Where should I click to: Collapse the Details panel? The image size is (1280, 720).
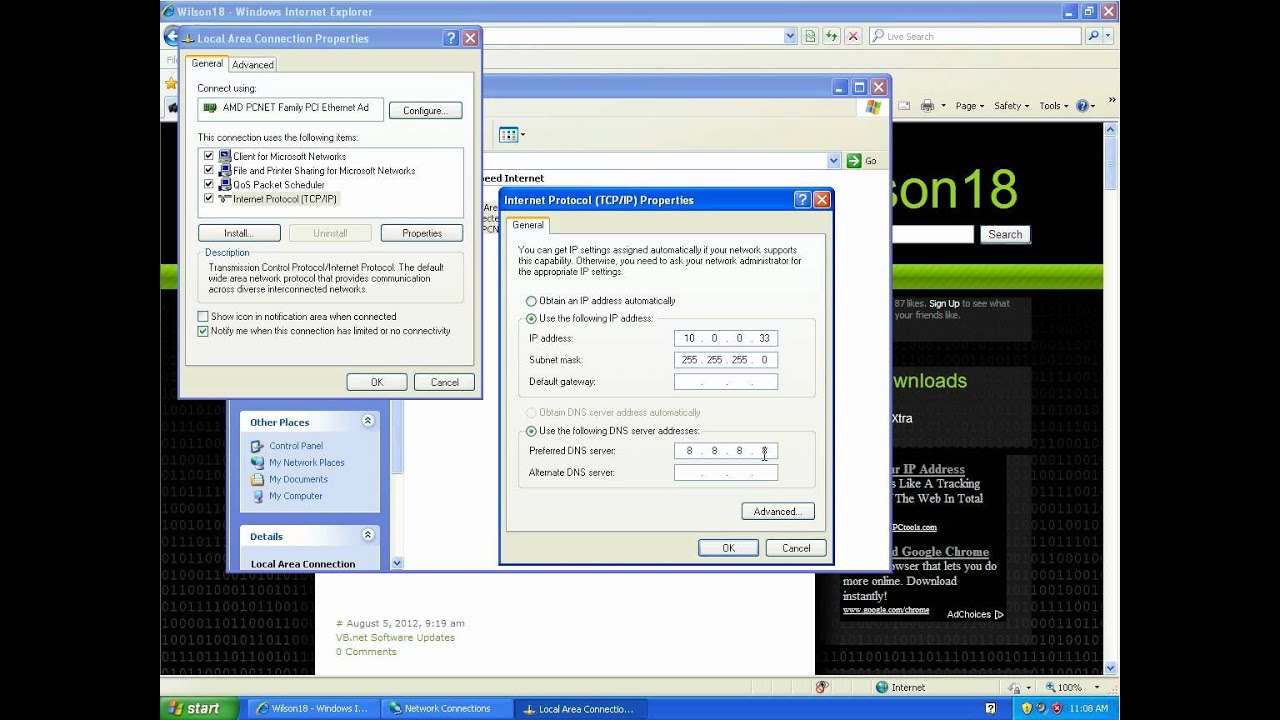coord(367,535)
